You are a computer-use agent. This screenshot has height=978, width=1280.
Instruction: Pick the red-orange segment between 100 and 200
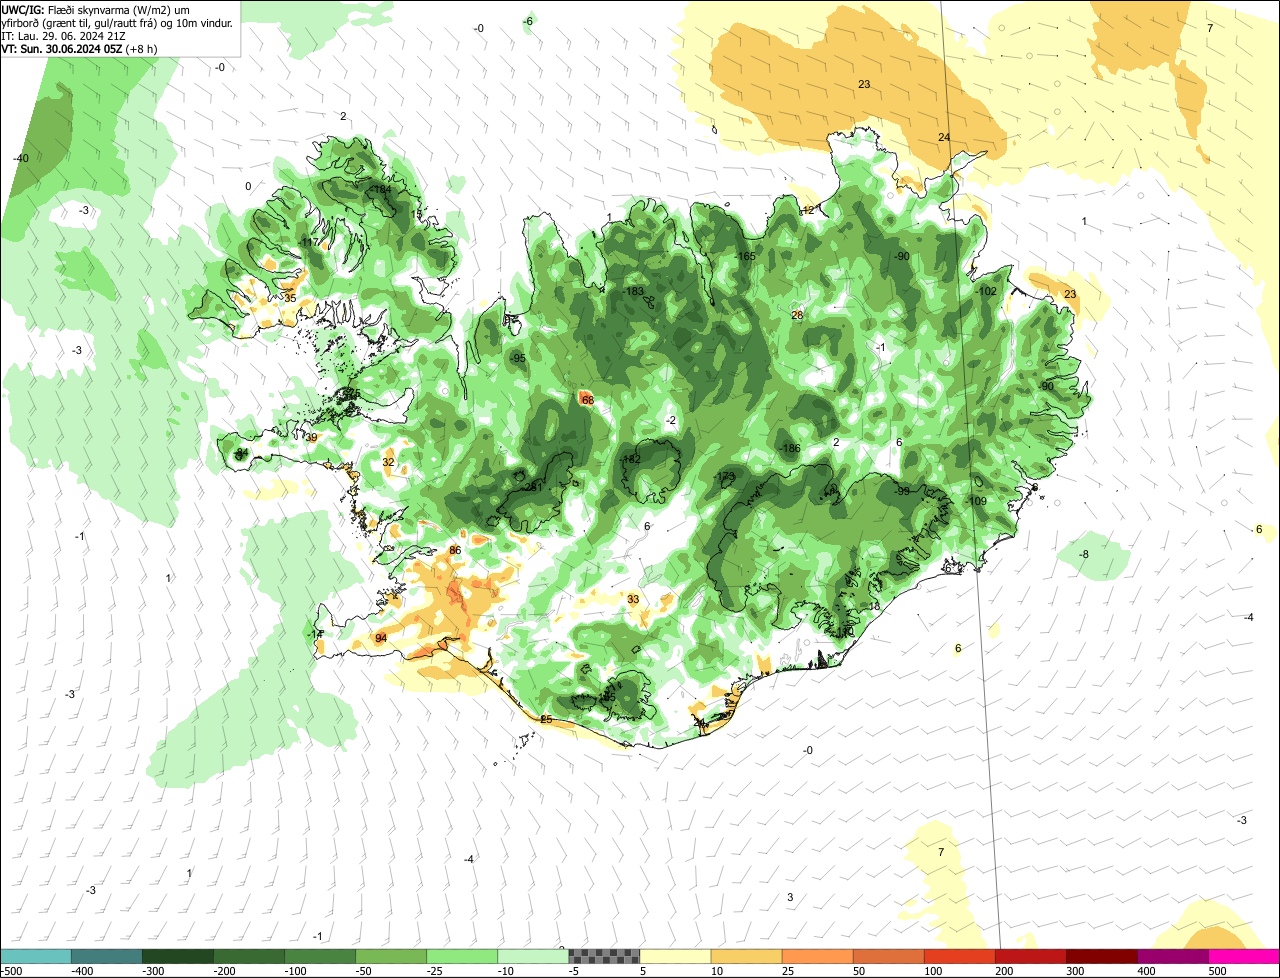click(959, 956)
